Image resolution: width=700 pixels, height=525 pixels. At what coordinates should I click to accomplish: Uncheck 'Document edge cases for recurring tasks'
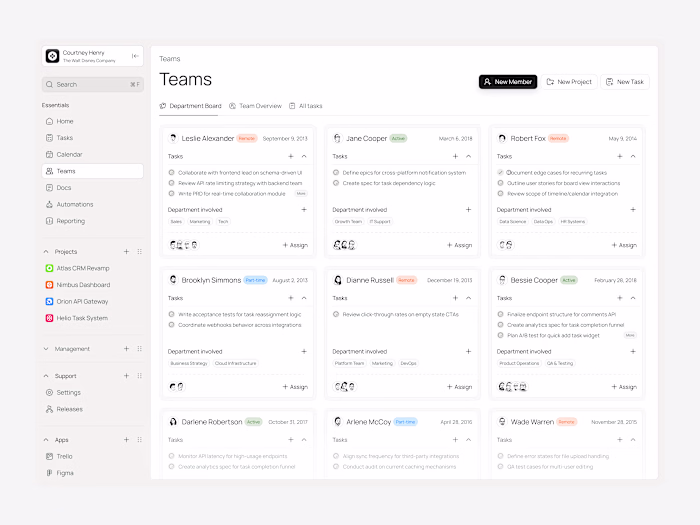(x=500, y=172)
